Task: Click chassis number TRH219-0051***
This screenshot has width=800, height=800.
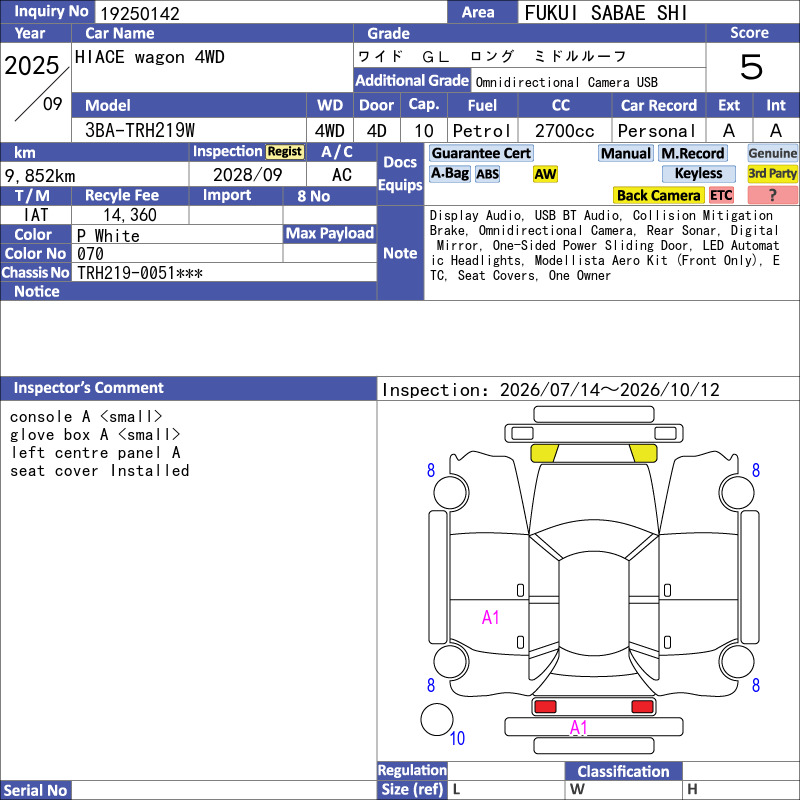Action: [x=140, y=273]
